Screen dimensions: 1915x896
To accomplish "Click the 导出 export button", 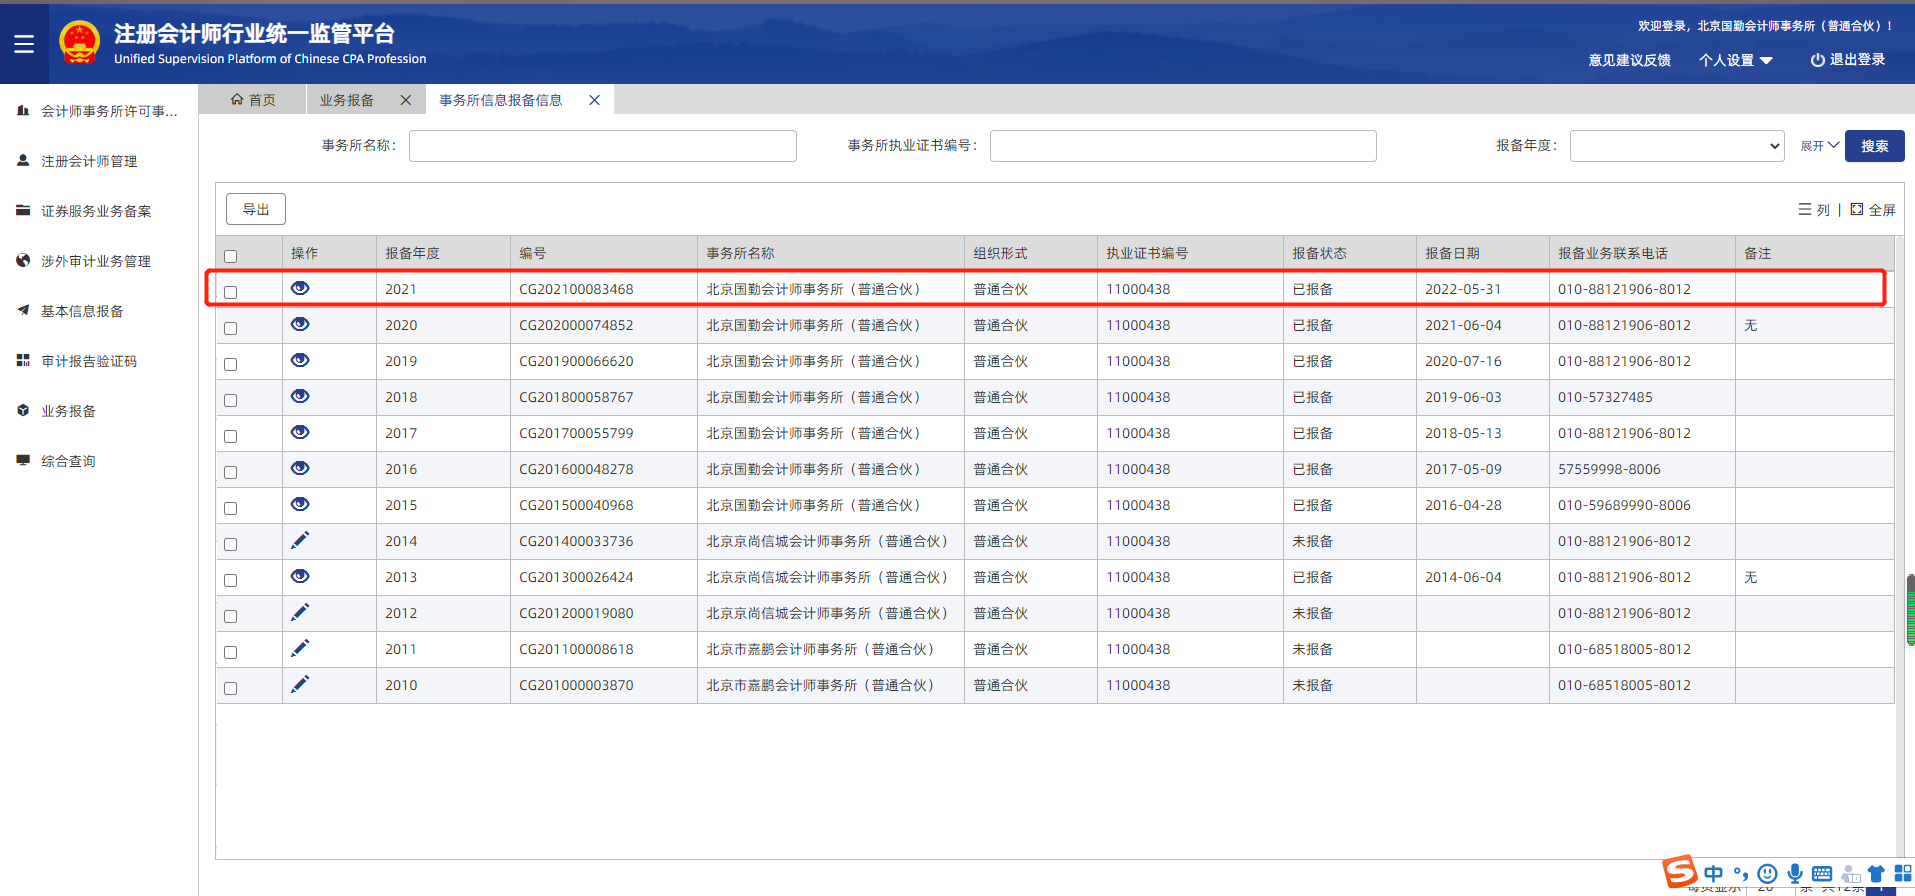I will coord(256,209).
